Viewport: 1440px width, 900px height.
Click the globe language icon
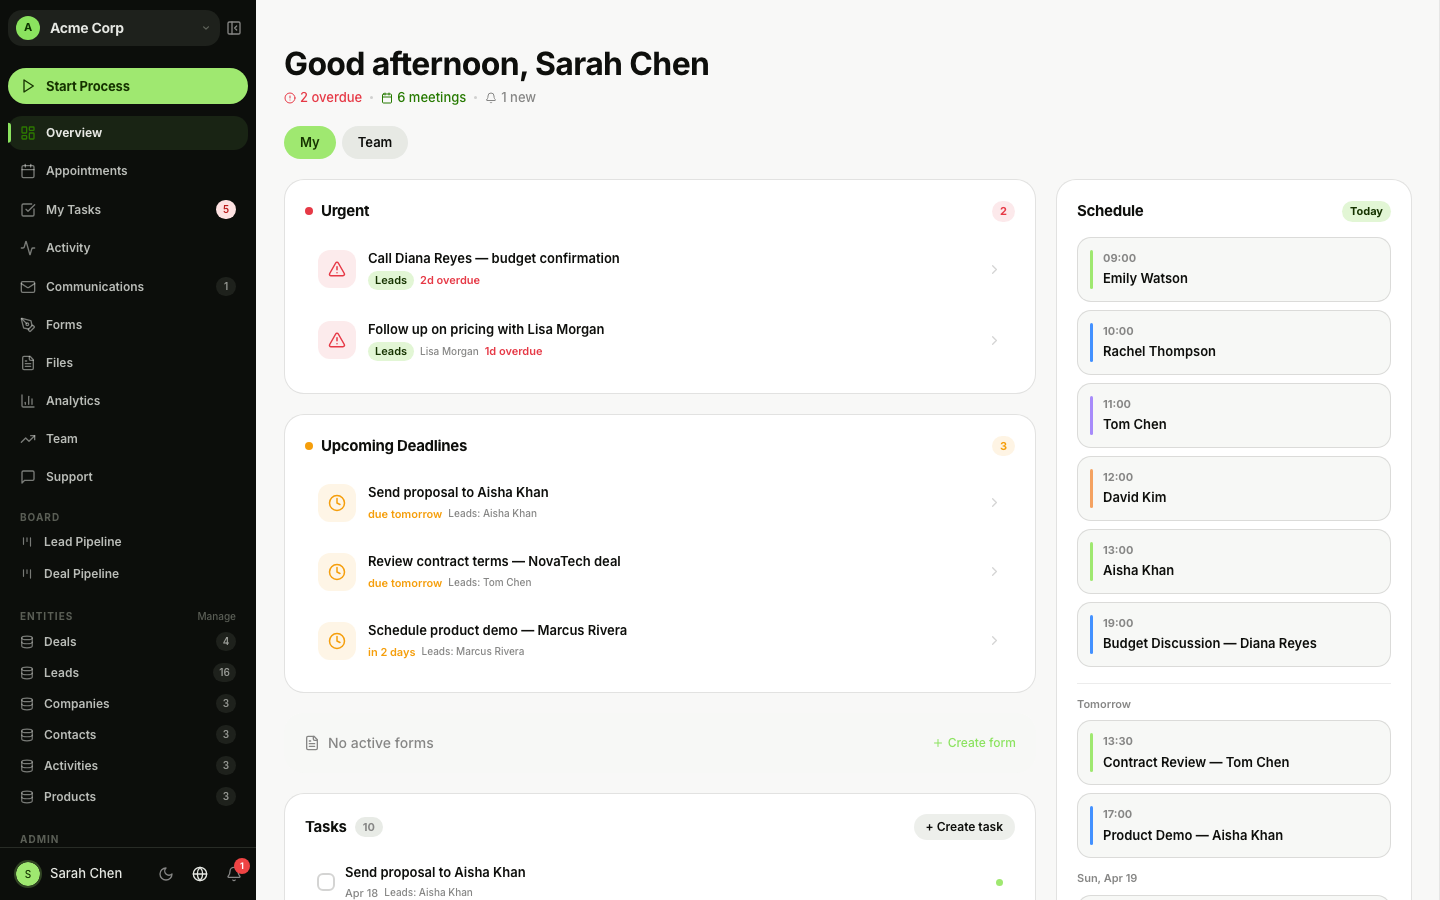coord(200,873)
